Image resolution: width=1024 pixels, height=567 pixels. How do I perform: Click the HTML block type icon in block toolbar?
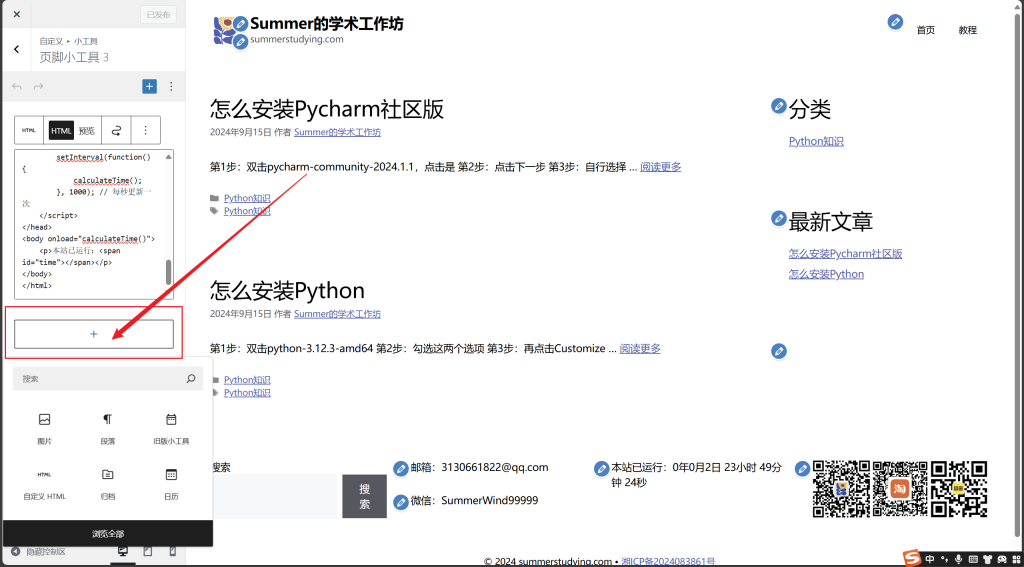pyautogui.click(x=29, y=130)
